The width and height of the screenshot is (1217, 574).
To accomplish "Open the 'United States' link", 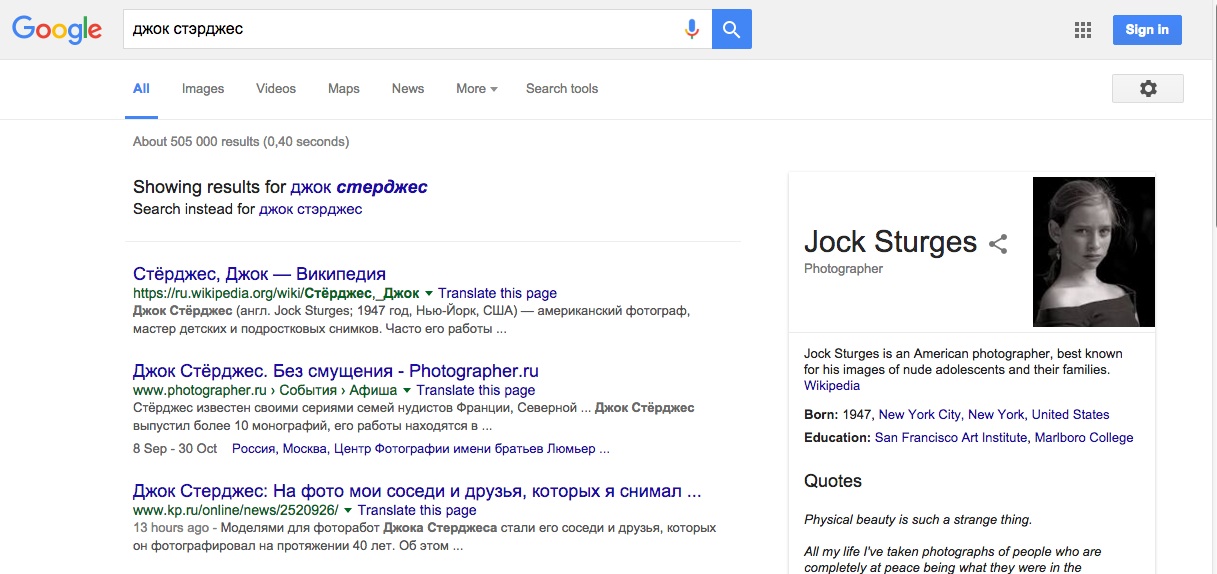I will (x=1070, y=414).
